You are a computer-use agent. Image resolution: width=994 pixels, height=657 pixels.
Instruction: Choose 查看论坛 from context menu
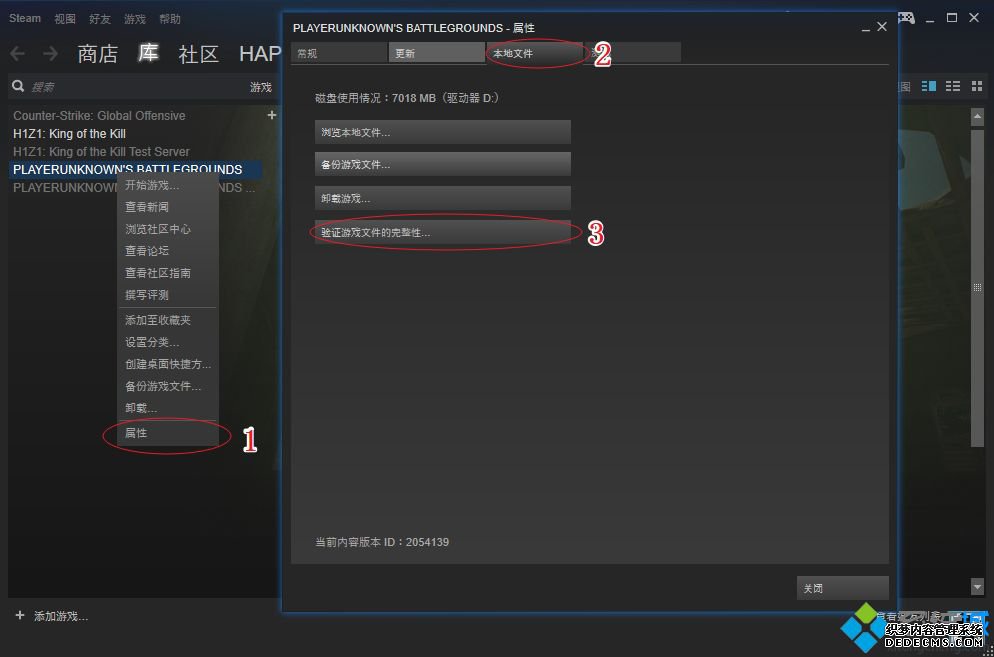168,251
